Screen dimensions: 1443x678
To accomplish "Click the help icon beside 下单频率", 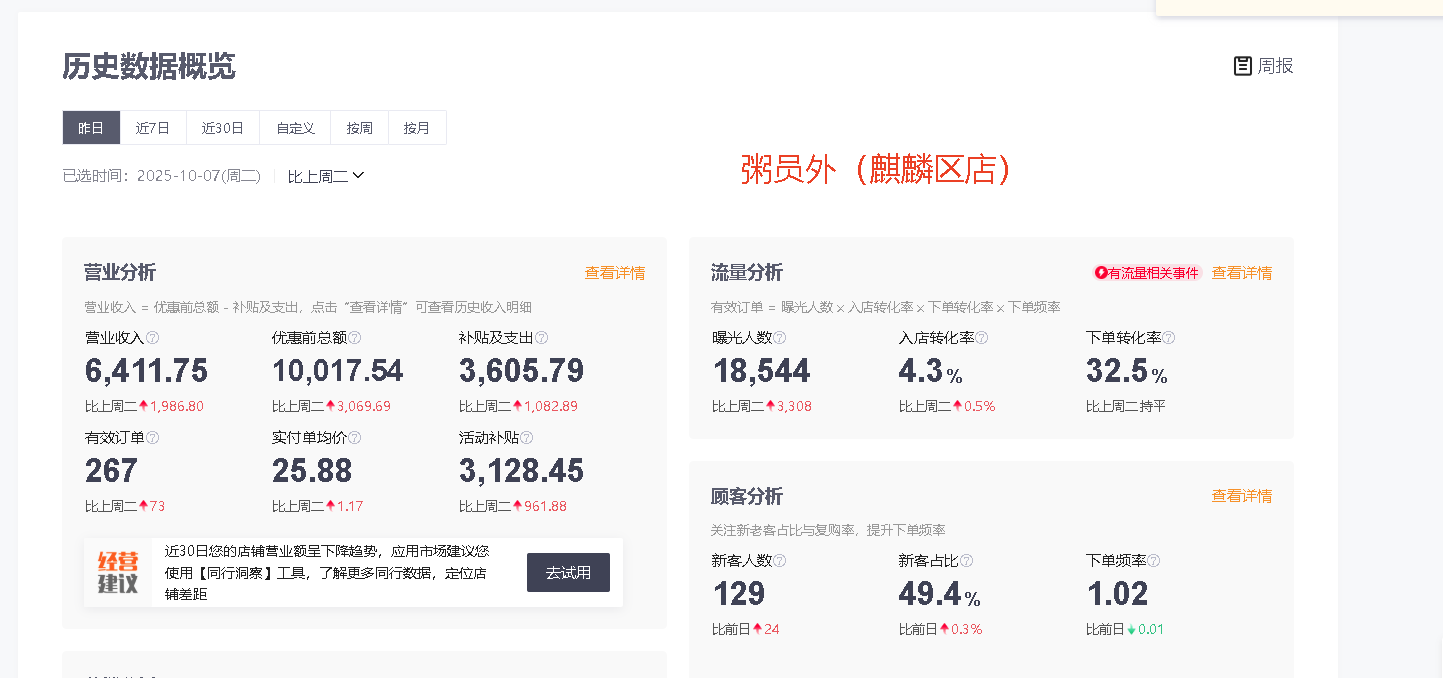I will (x=1154, y=561).
